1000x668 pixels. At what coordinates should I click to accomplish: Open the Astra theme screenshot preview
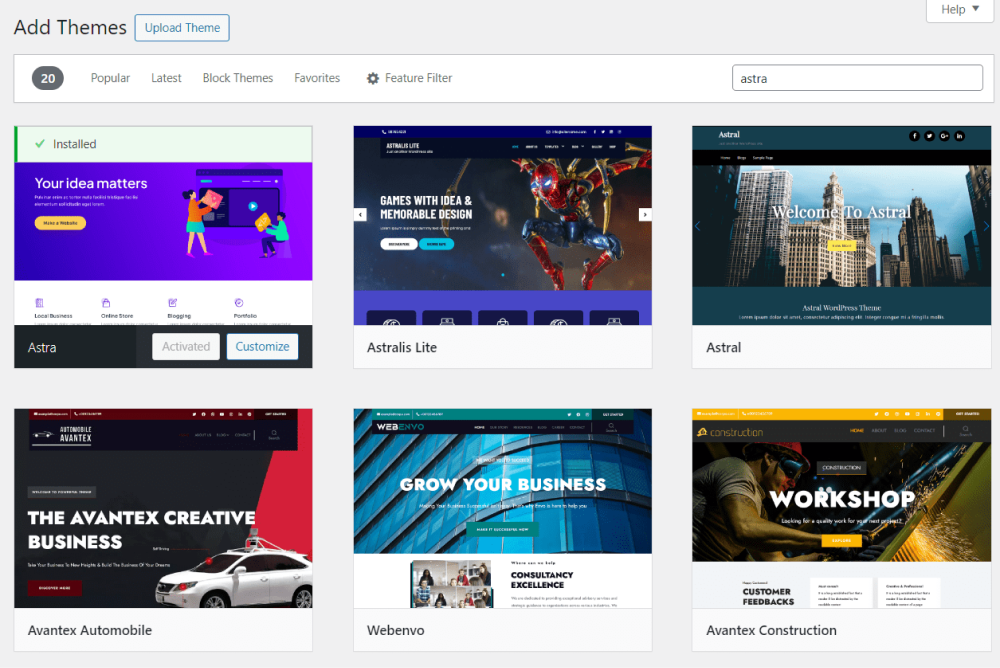[163, 243]
